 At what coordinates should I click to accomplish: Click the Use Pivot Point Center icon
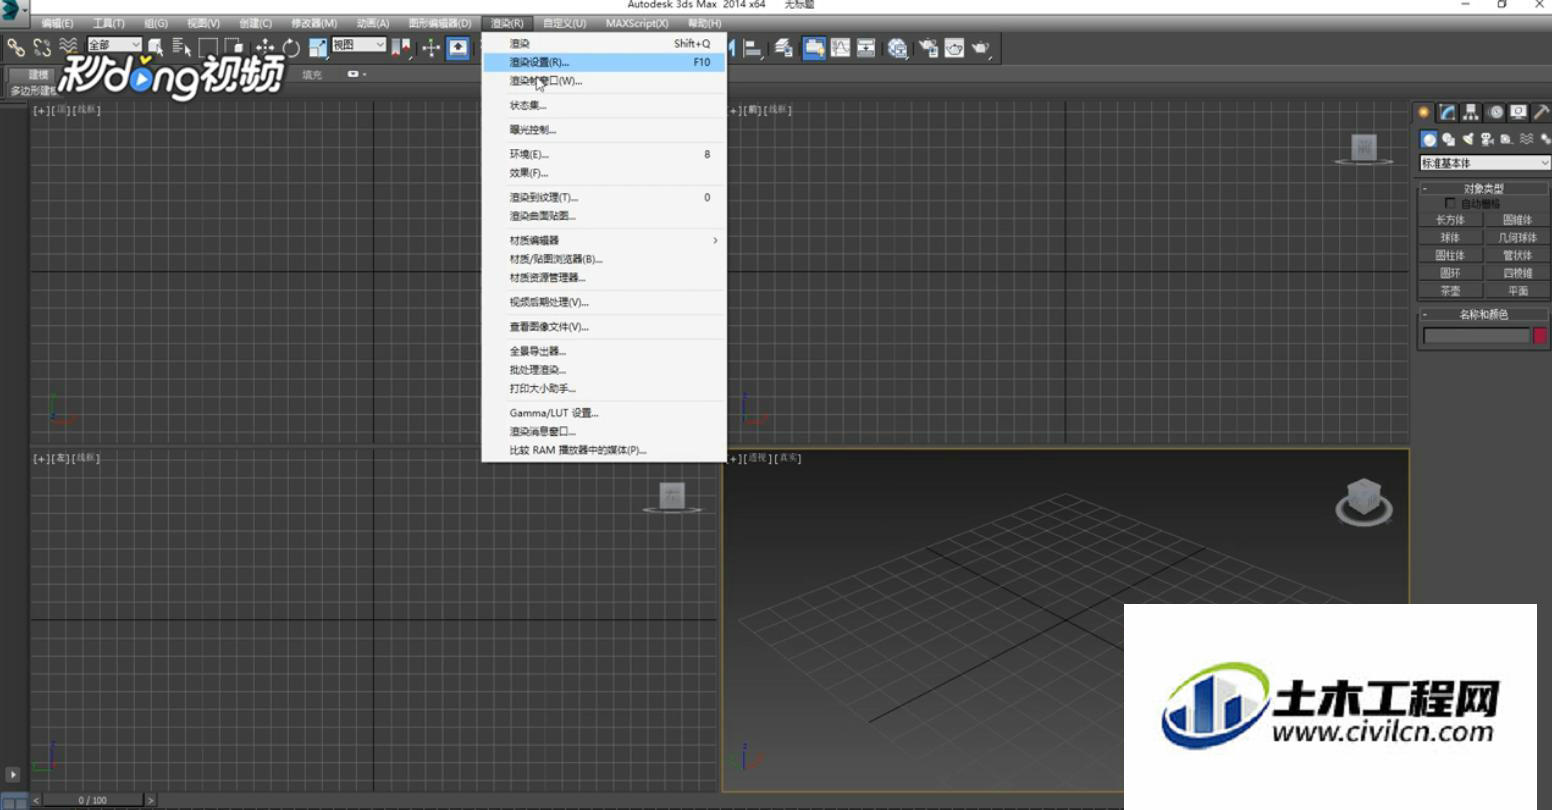coord(401,46)
